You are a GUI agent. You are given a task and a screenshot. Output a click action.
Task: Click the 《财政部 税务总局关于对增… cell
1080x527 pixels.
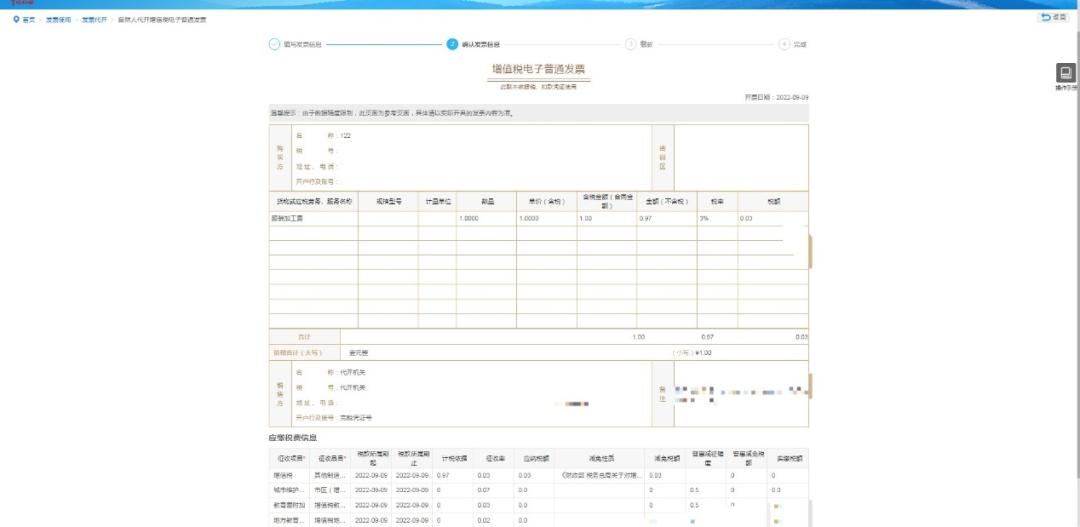pos(601,475)
